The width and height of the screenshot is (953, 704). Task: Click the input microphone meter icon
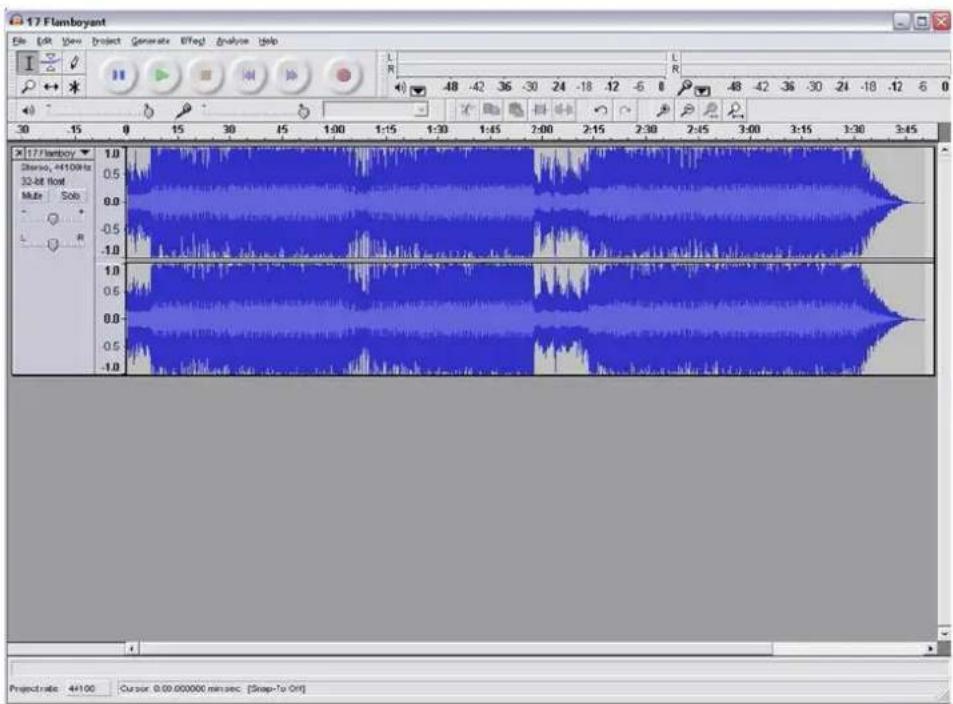685,88
